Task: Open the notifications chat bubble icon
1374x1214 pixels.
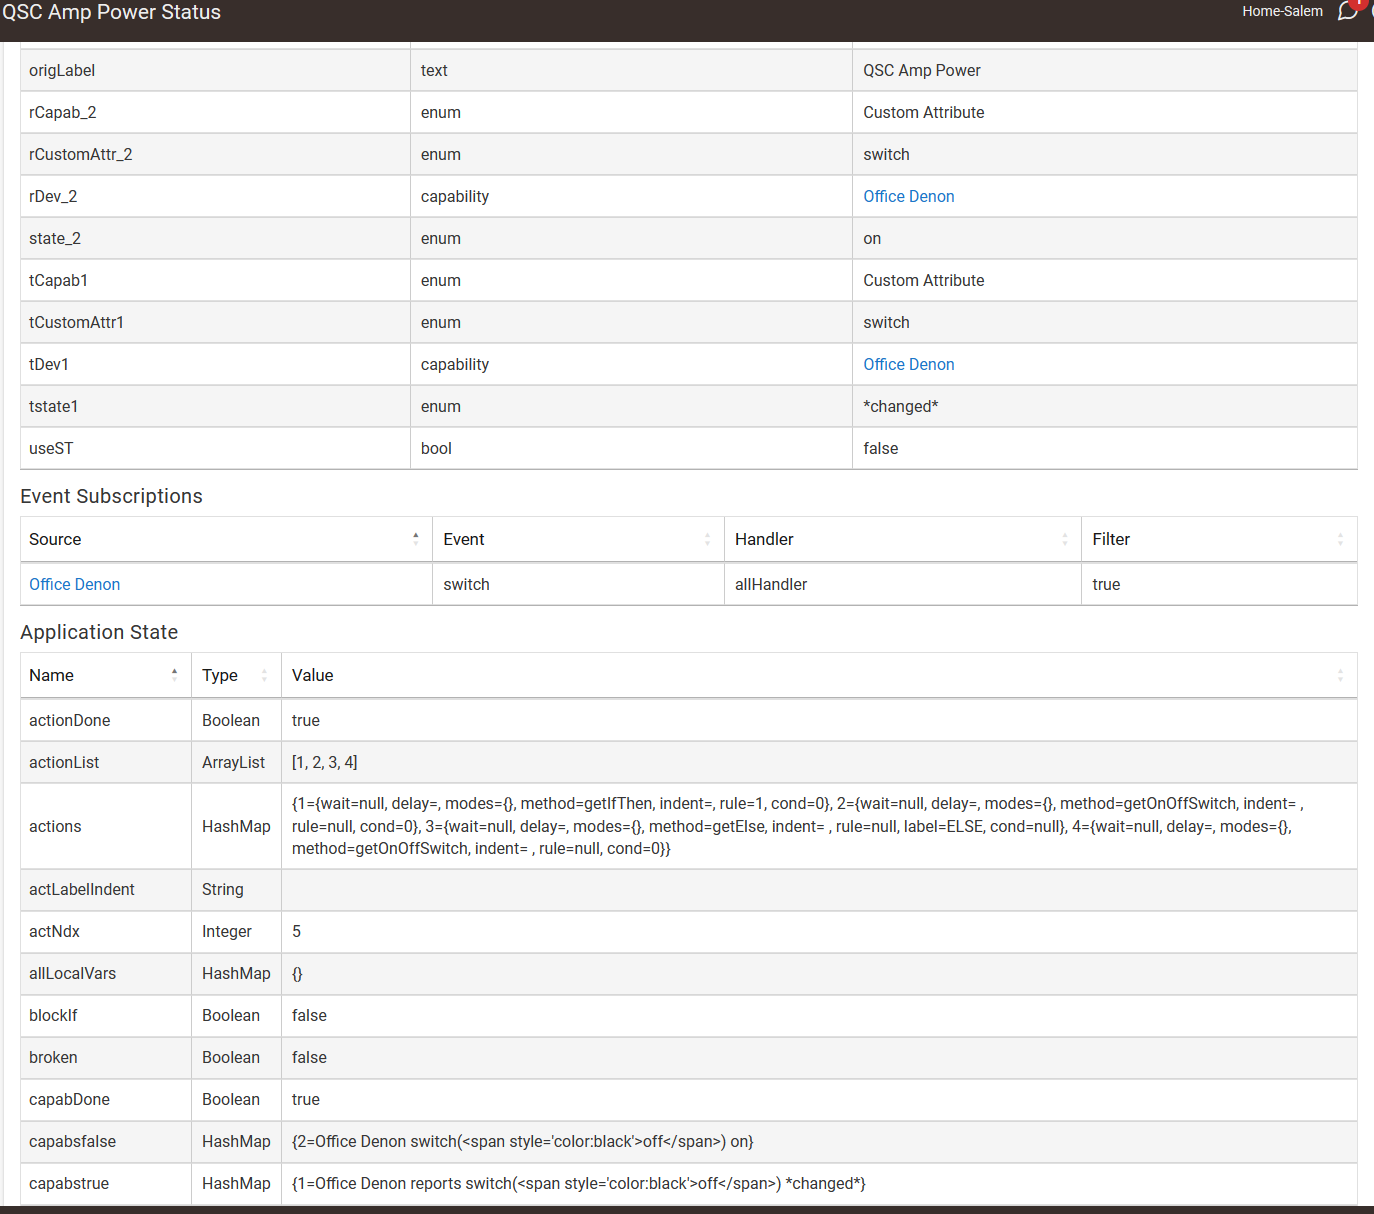Action: 1348,12
